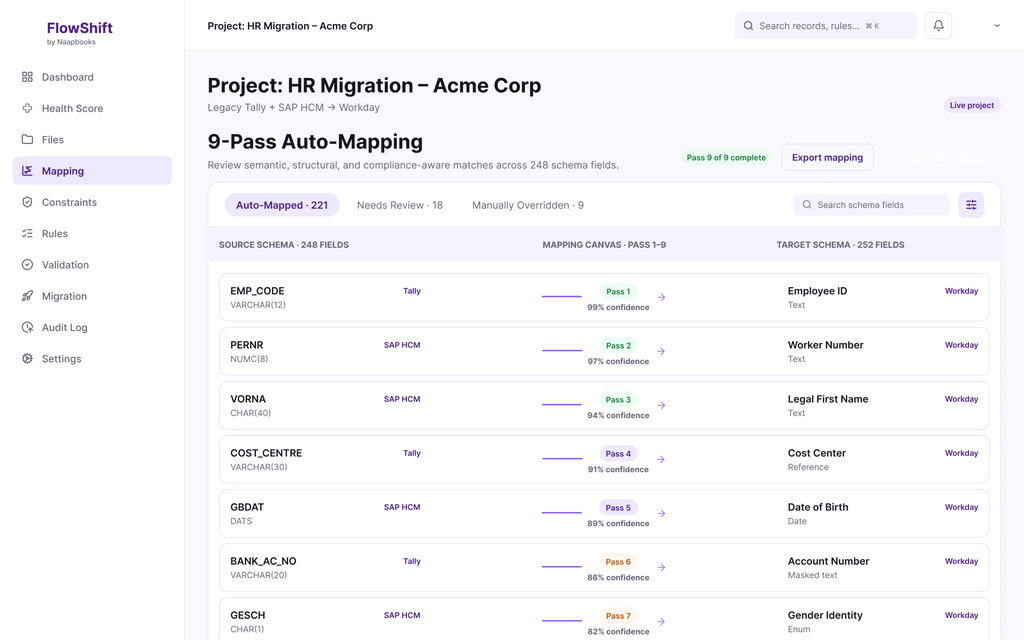Viewport: 1024px width, 640px height.
Task: Click the arrow icon in GESCH row
Action: [x=662, y=622]
